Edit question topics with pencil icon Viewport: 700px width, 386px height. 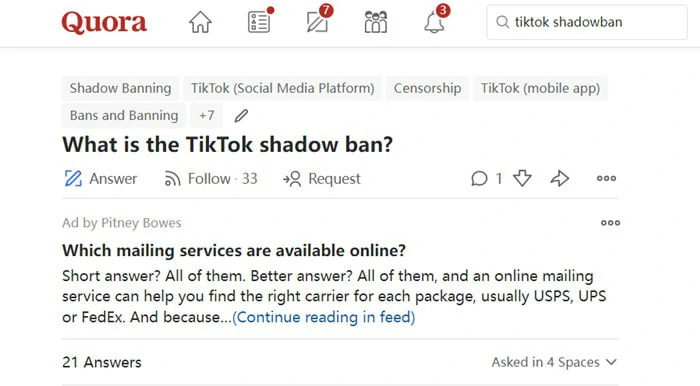pos(241,116)
